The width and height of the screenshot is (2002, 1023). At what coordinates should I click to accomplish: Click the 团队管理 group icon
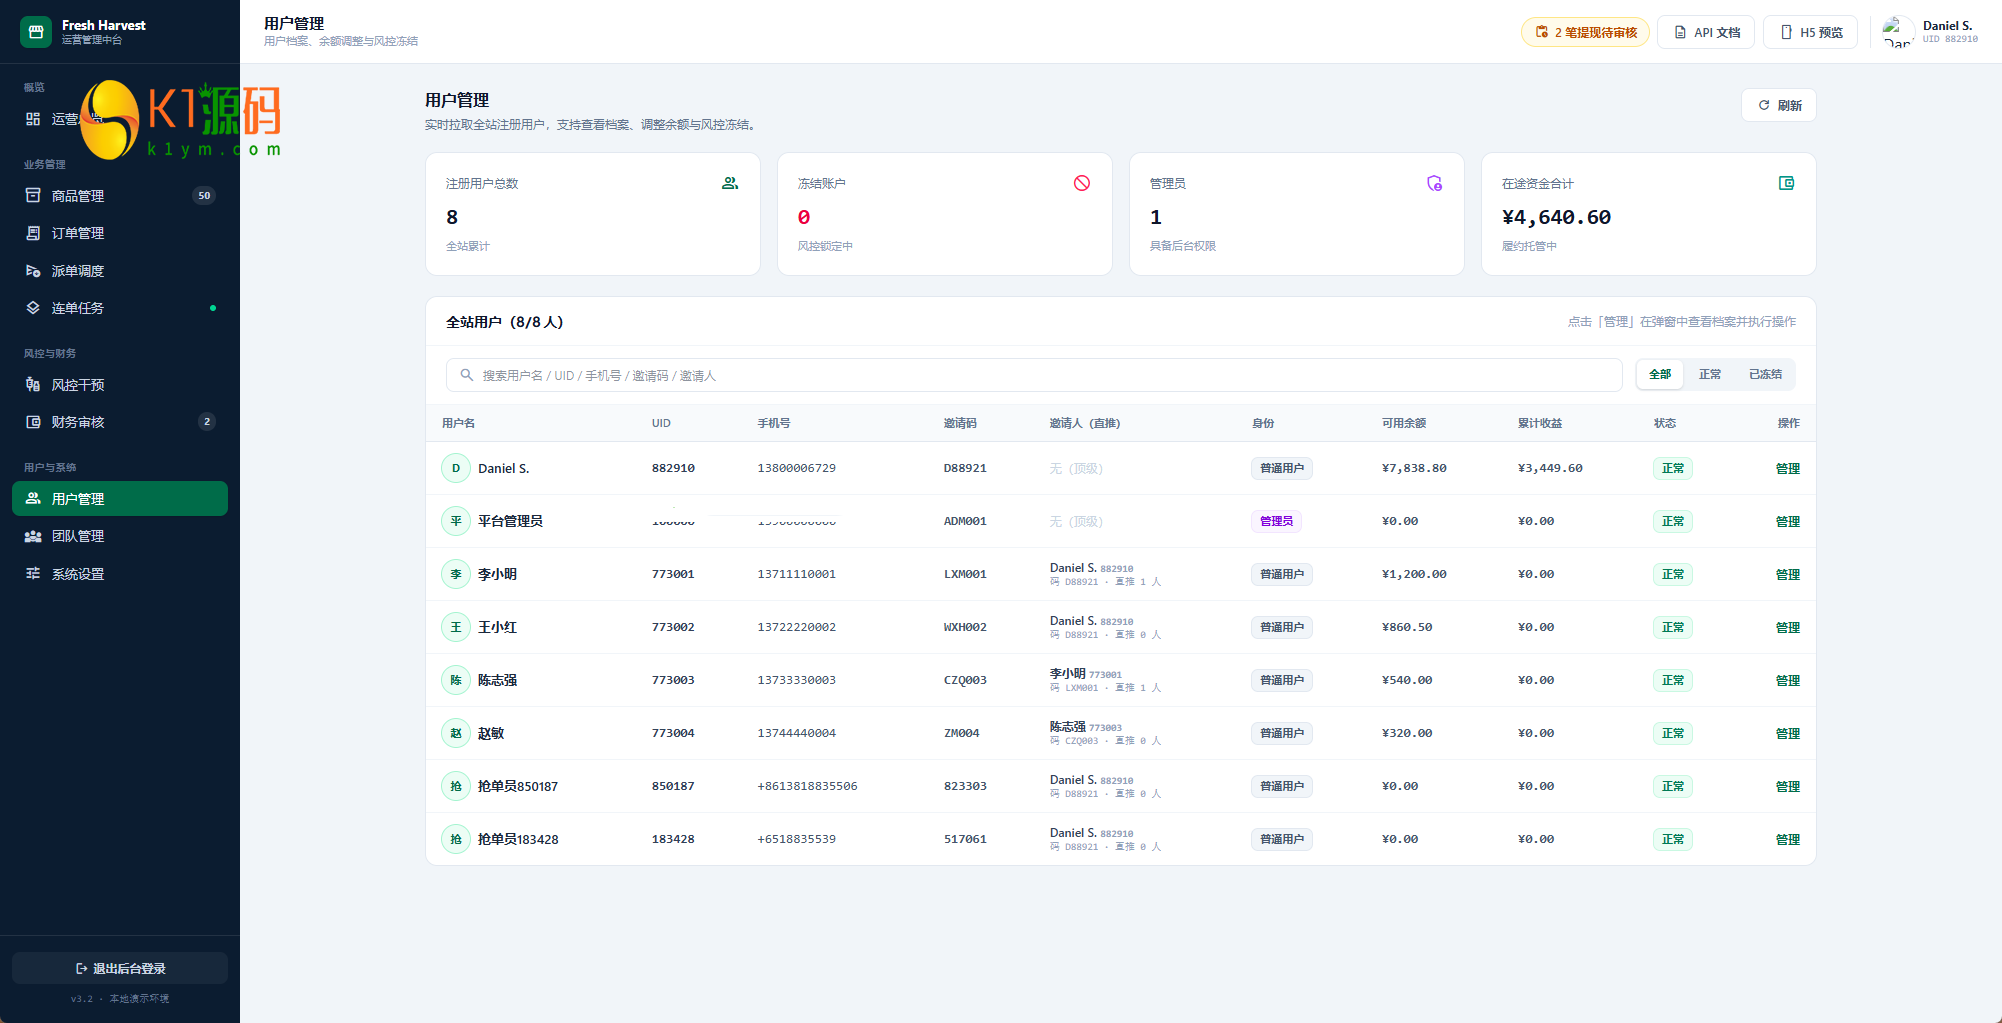[33, 536]
